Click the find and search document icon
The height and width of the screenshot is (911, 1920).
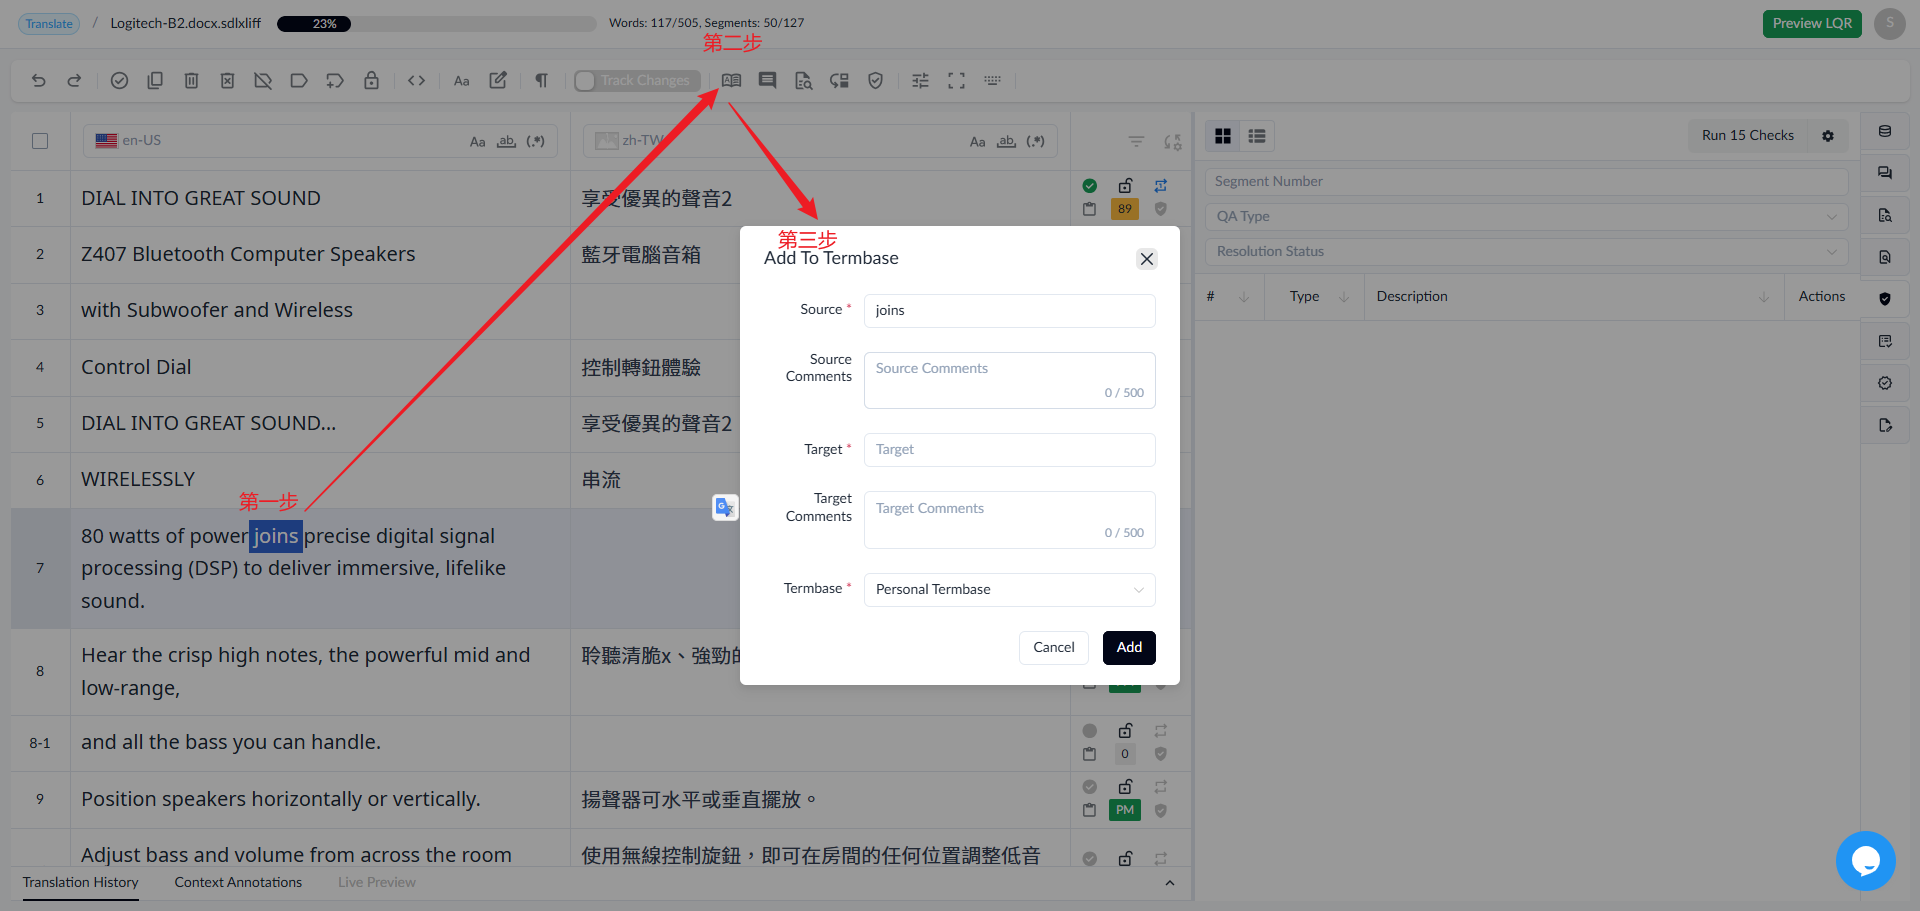[x=803, y=81]
